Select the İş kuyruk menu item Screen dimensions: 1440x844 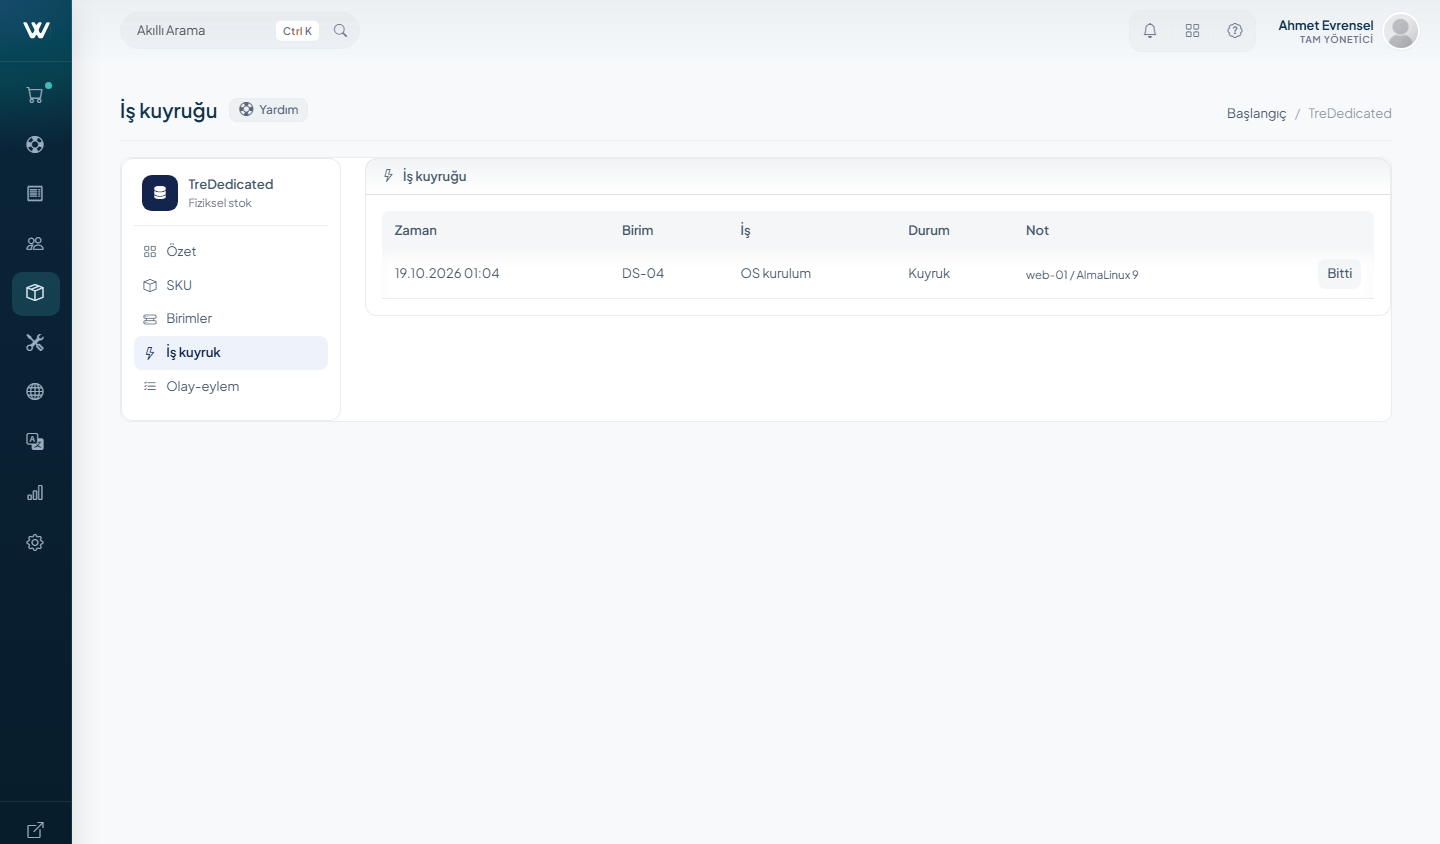coord(231,353)
